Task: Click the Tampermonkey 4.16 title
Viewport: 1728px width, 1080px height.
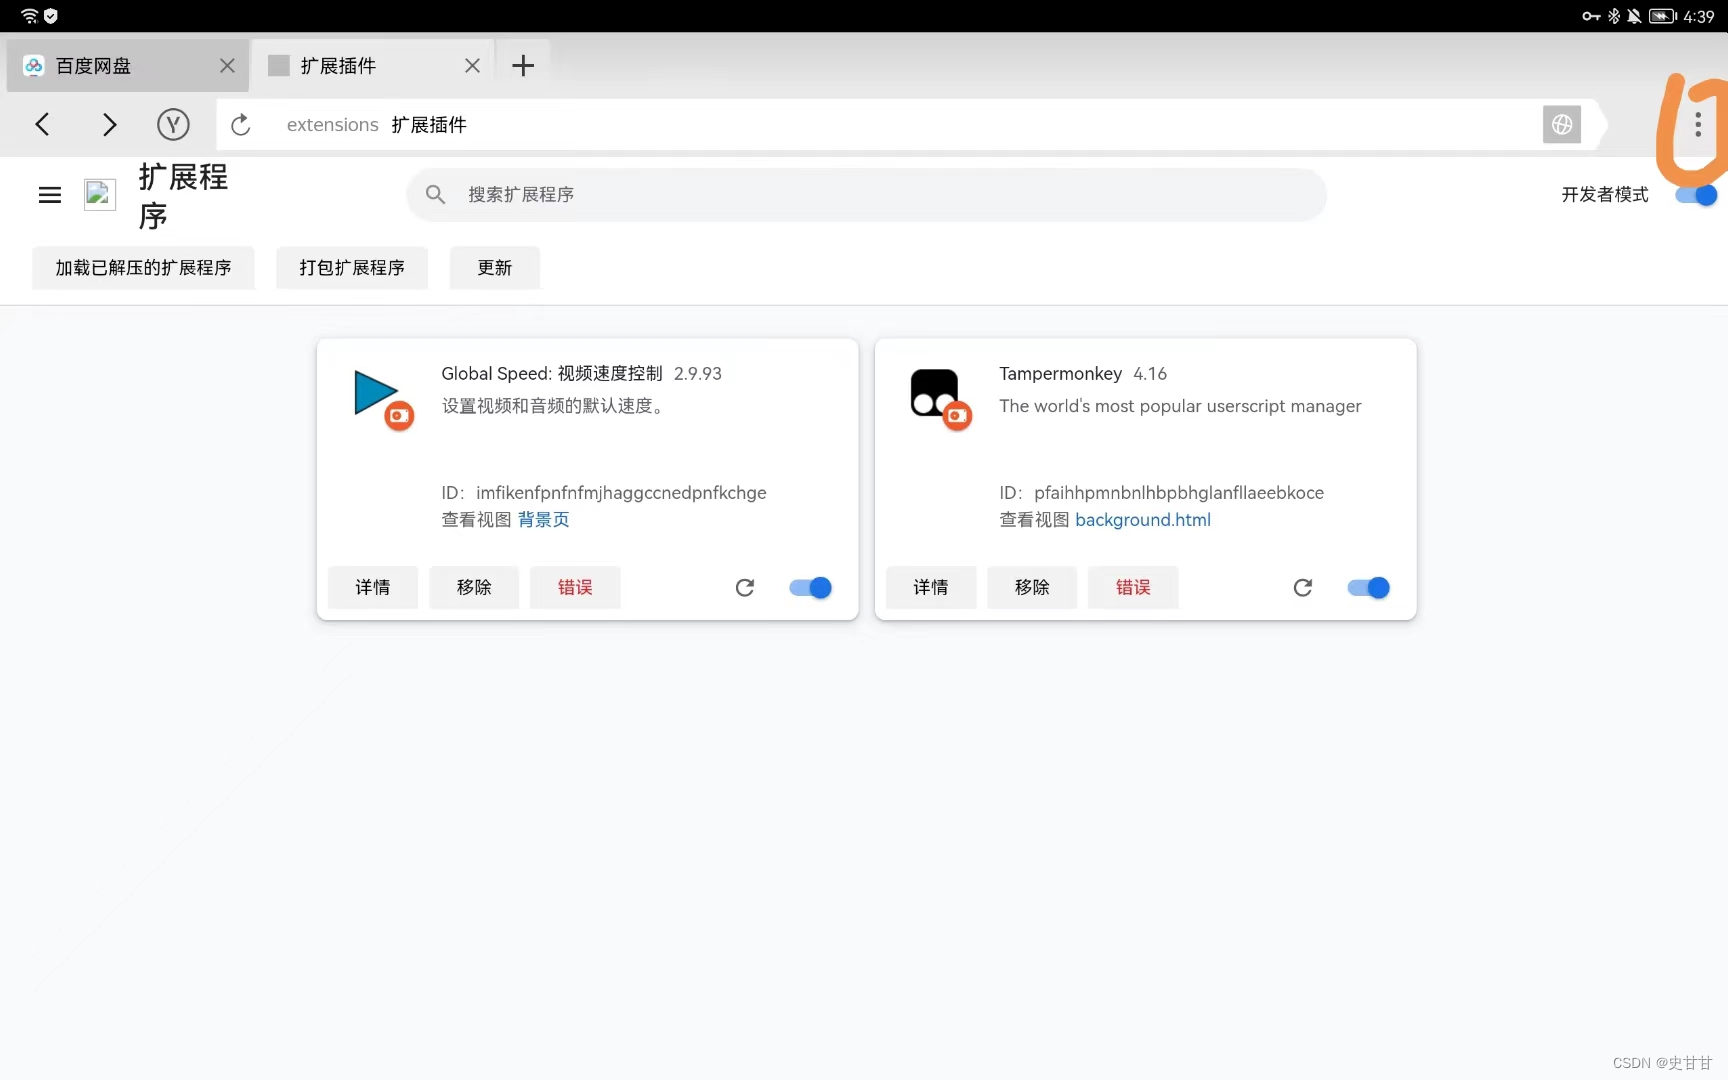Action: tap(1083, 374)
